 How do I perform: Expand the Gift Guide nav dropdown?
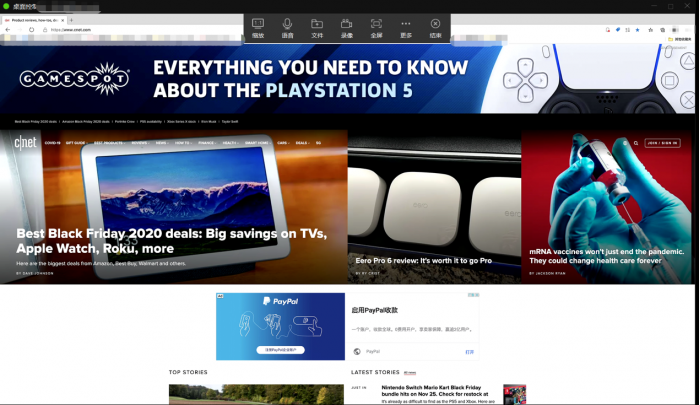(x=76, y=143)
